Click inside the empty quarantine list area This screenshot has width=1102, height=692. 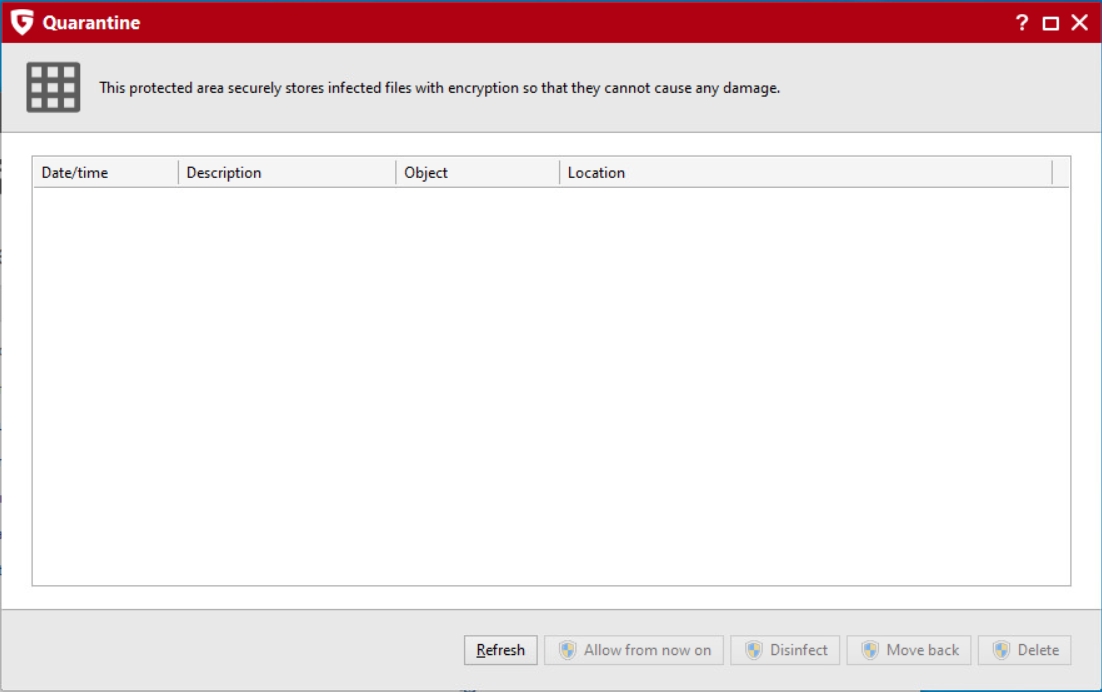[x=550, y=385]
